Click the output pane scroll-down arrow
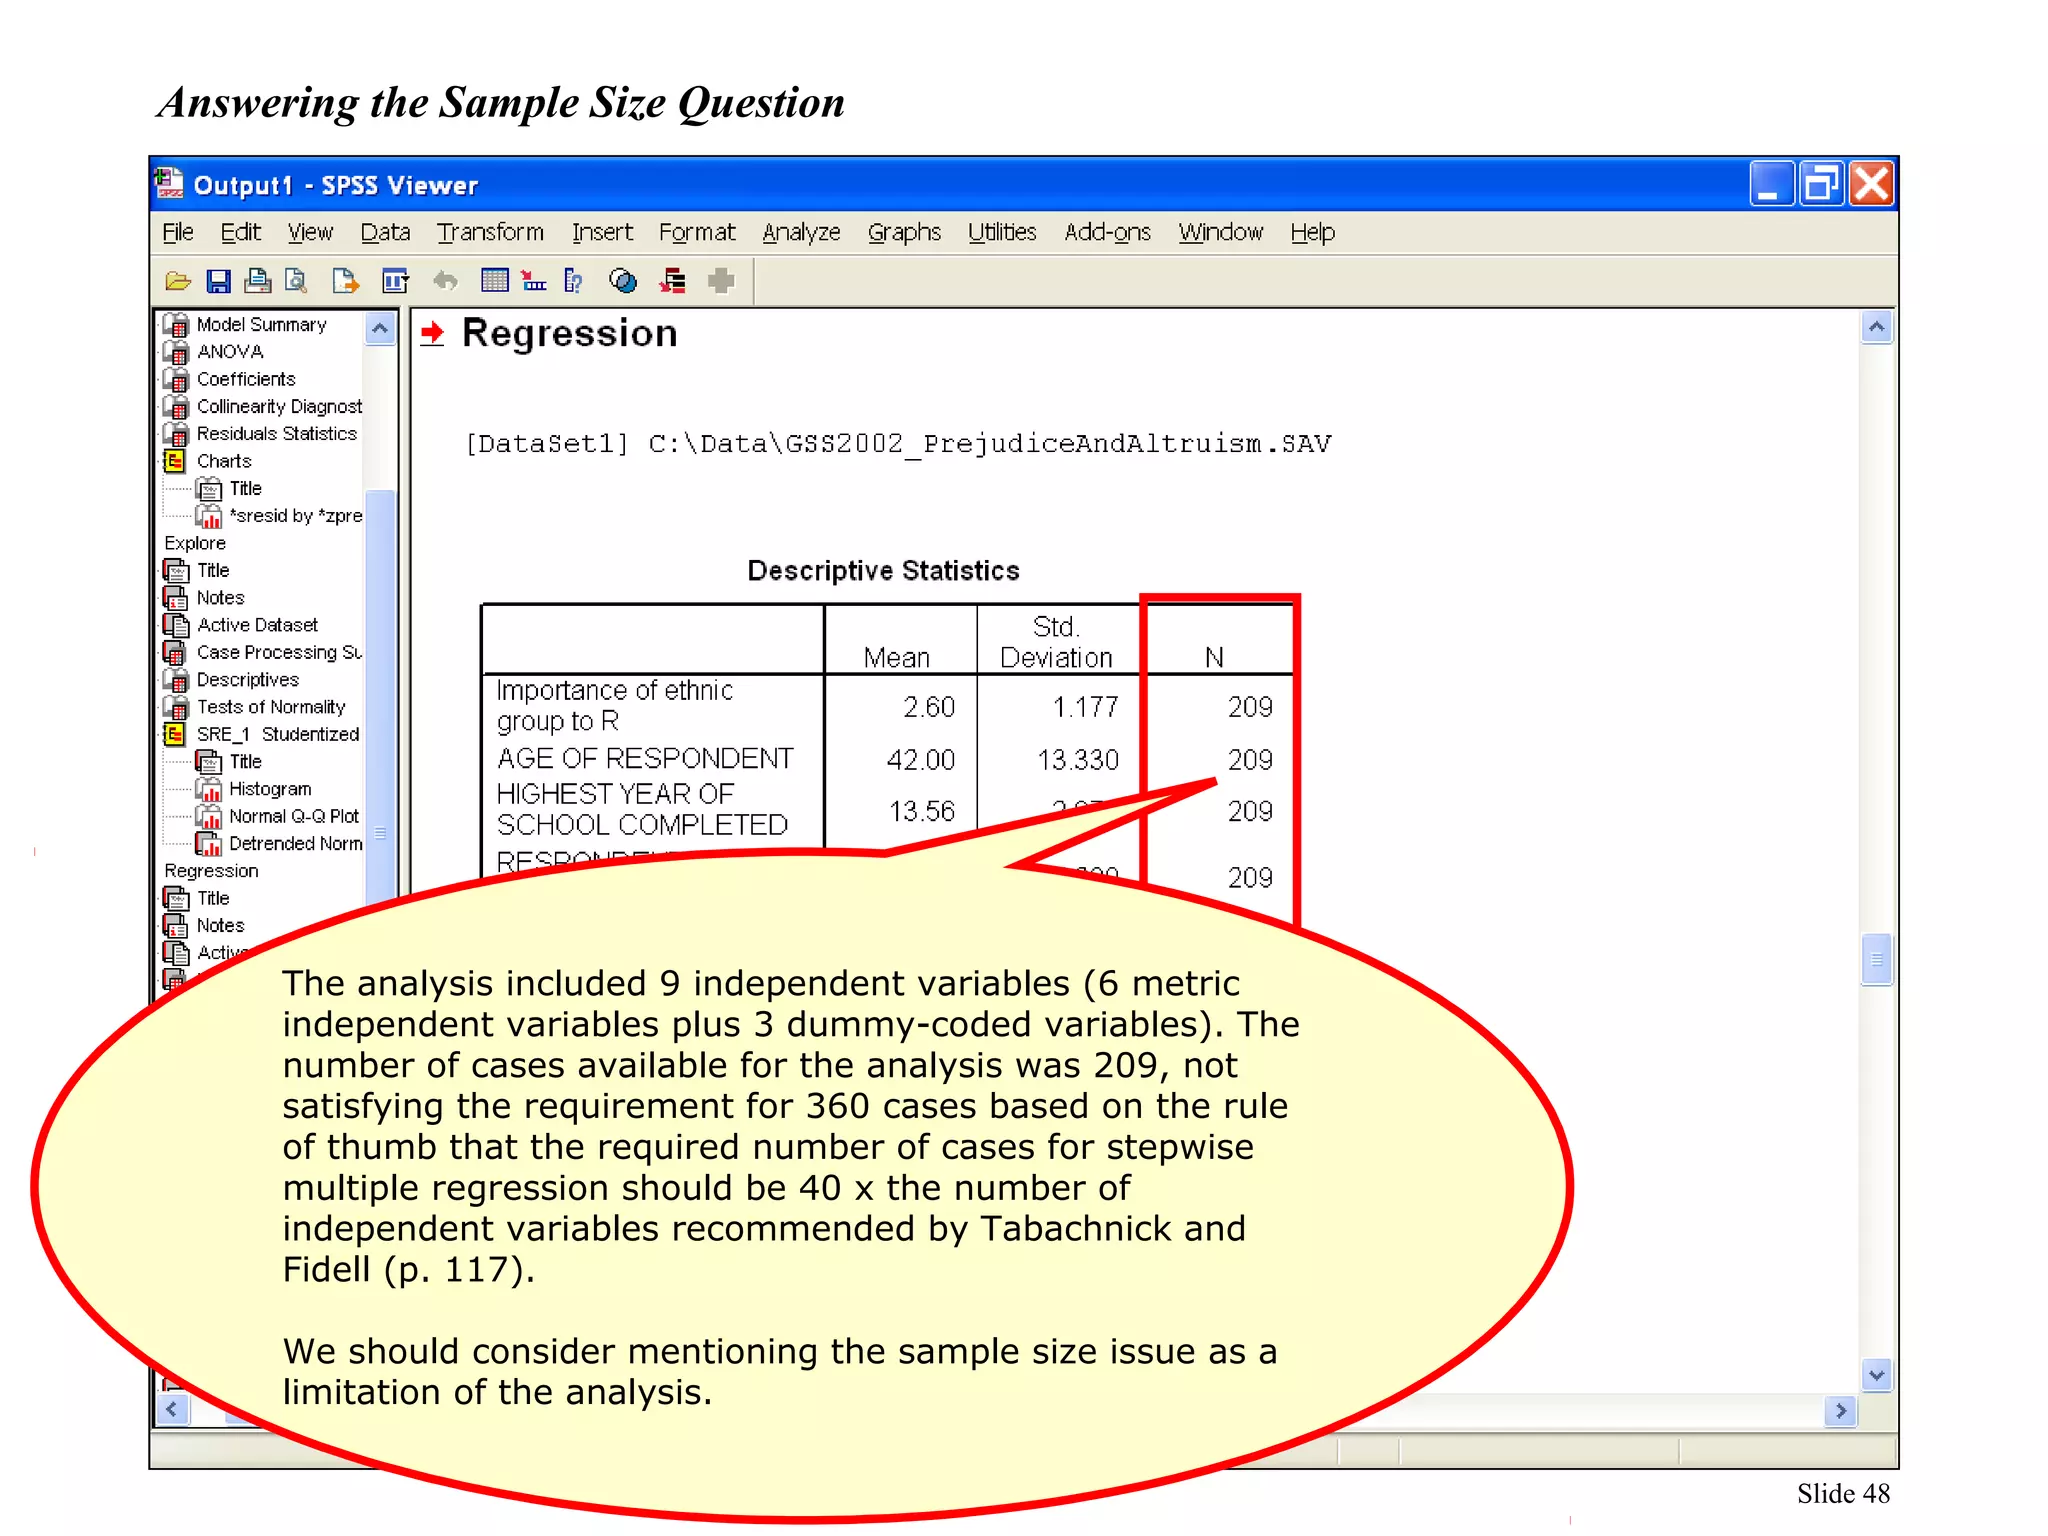The height and width of the screenshot is (1536, 2048). (x=1876, y=1375)
